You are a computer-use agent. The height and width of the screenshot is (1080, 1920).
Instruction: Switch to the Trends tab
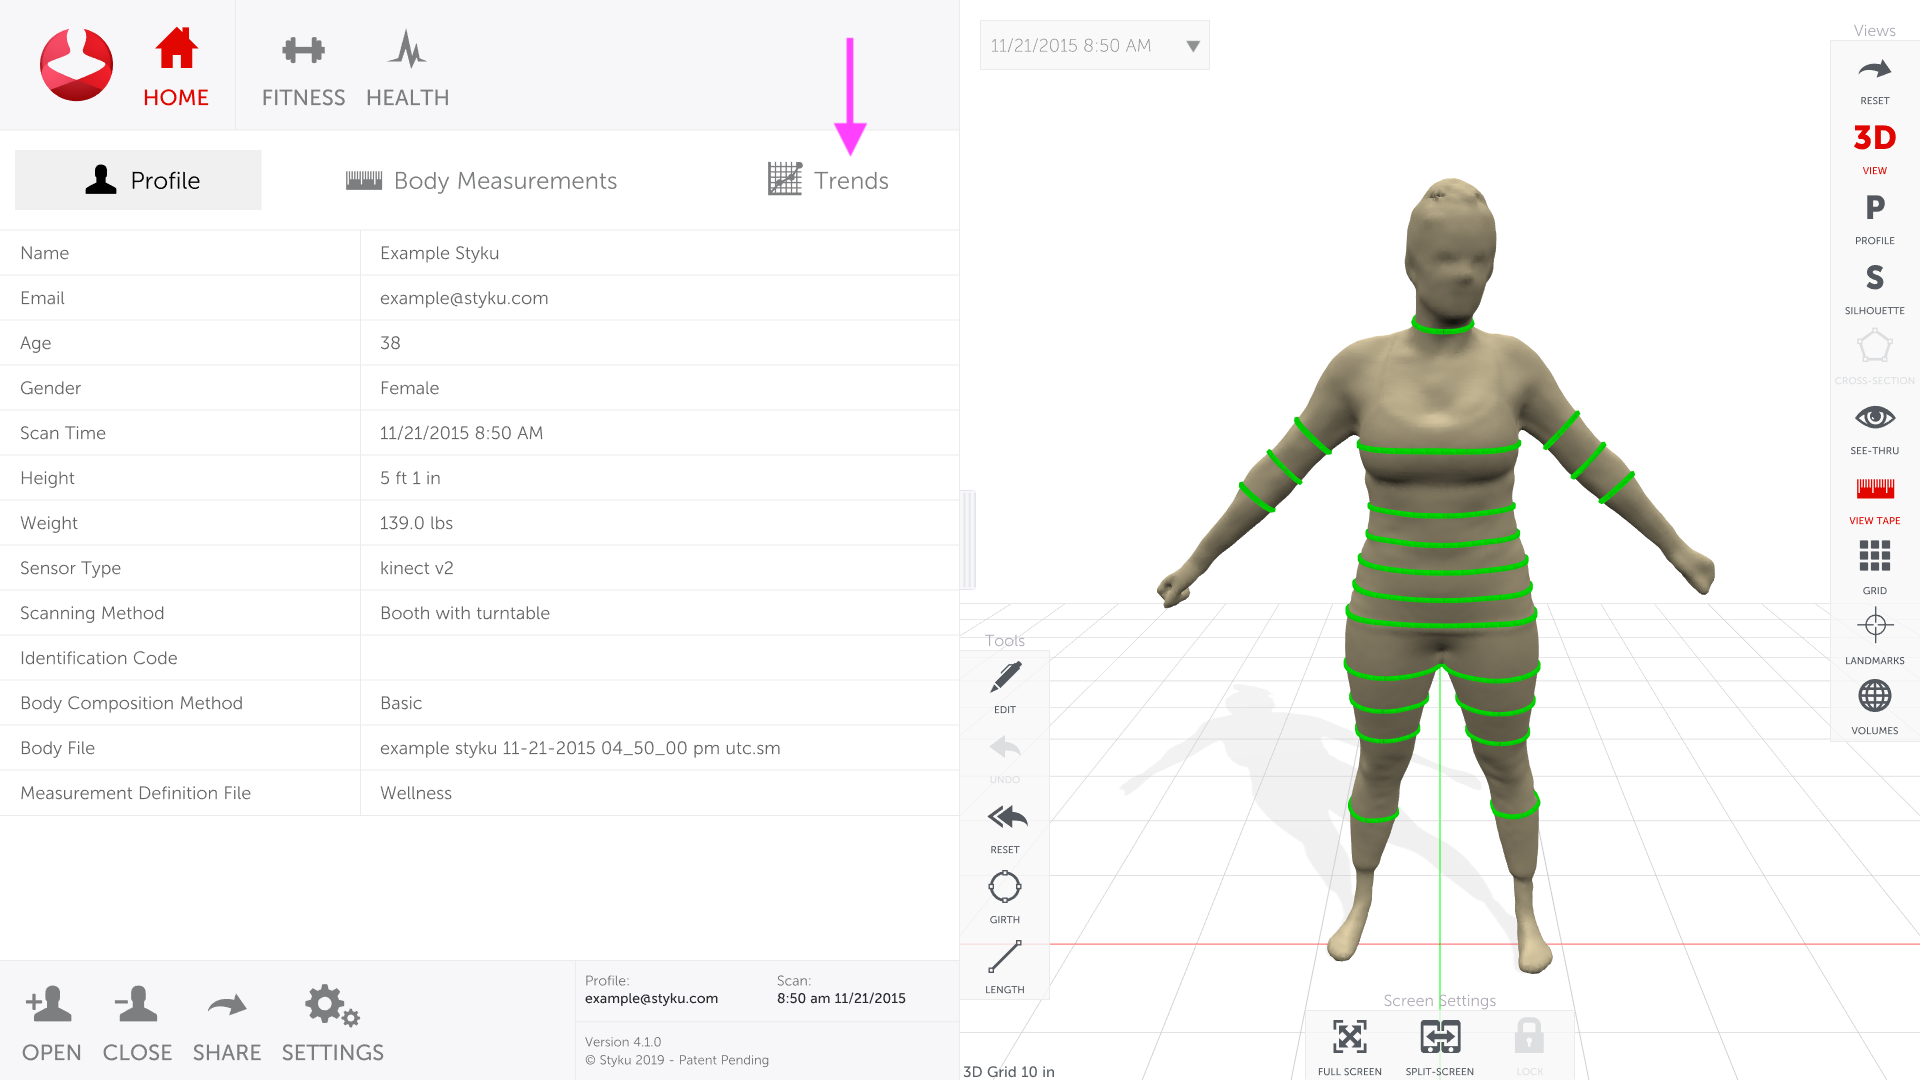tap(828, 181)
